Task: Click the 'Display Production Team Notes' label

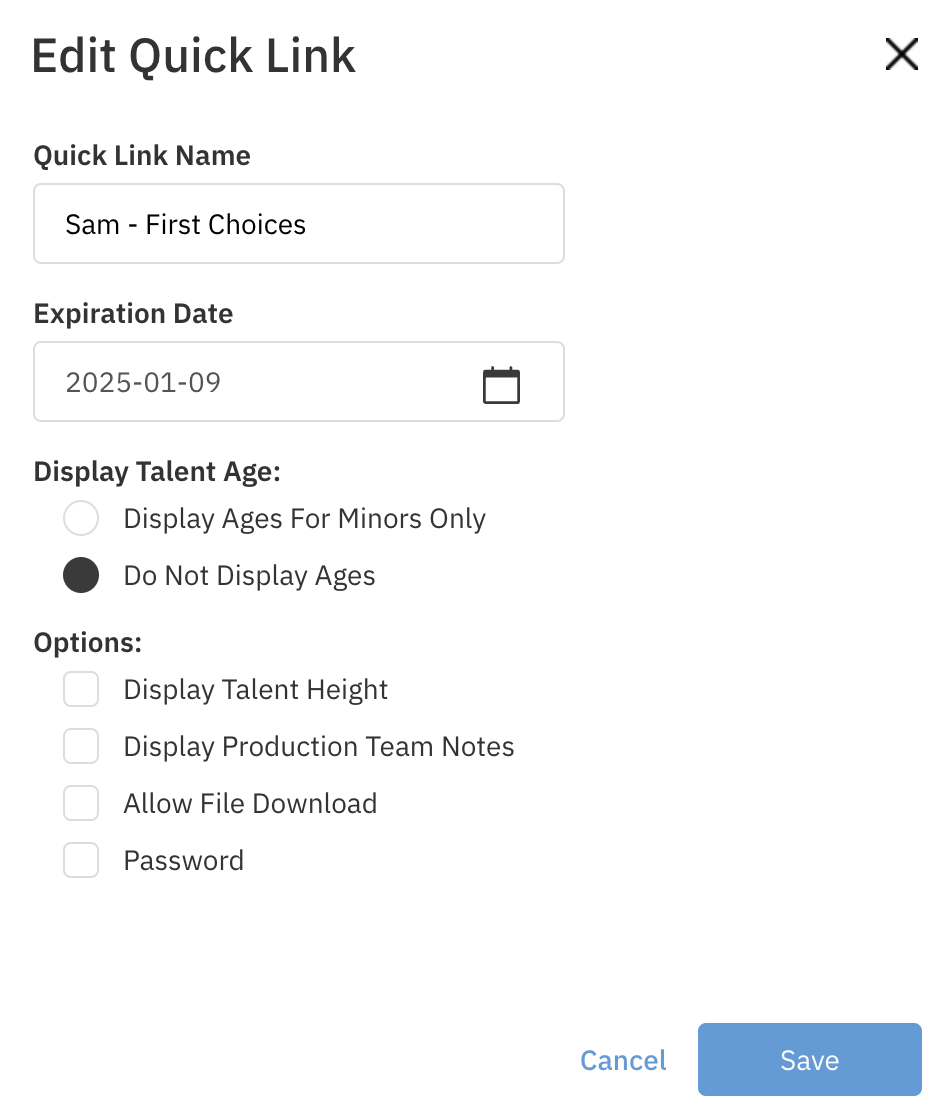Action: (x=318, y=747)
